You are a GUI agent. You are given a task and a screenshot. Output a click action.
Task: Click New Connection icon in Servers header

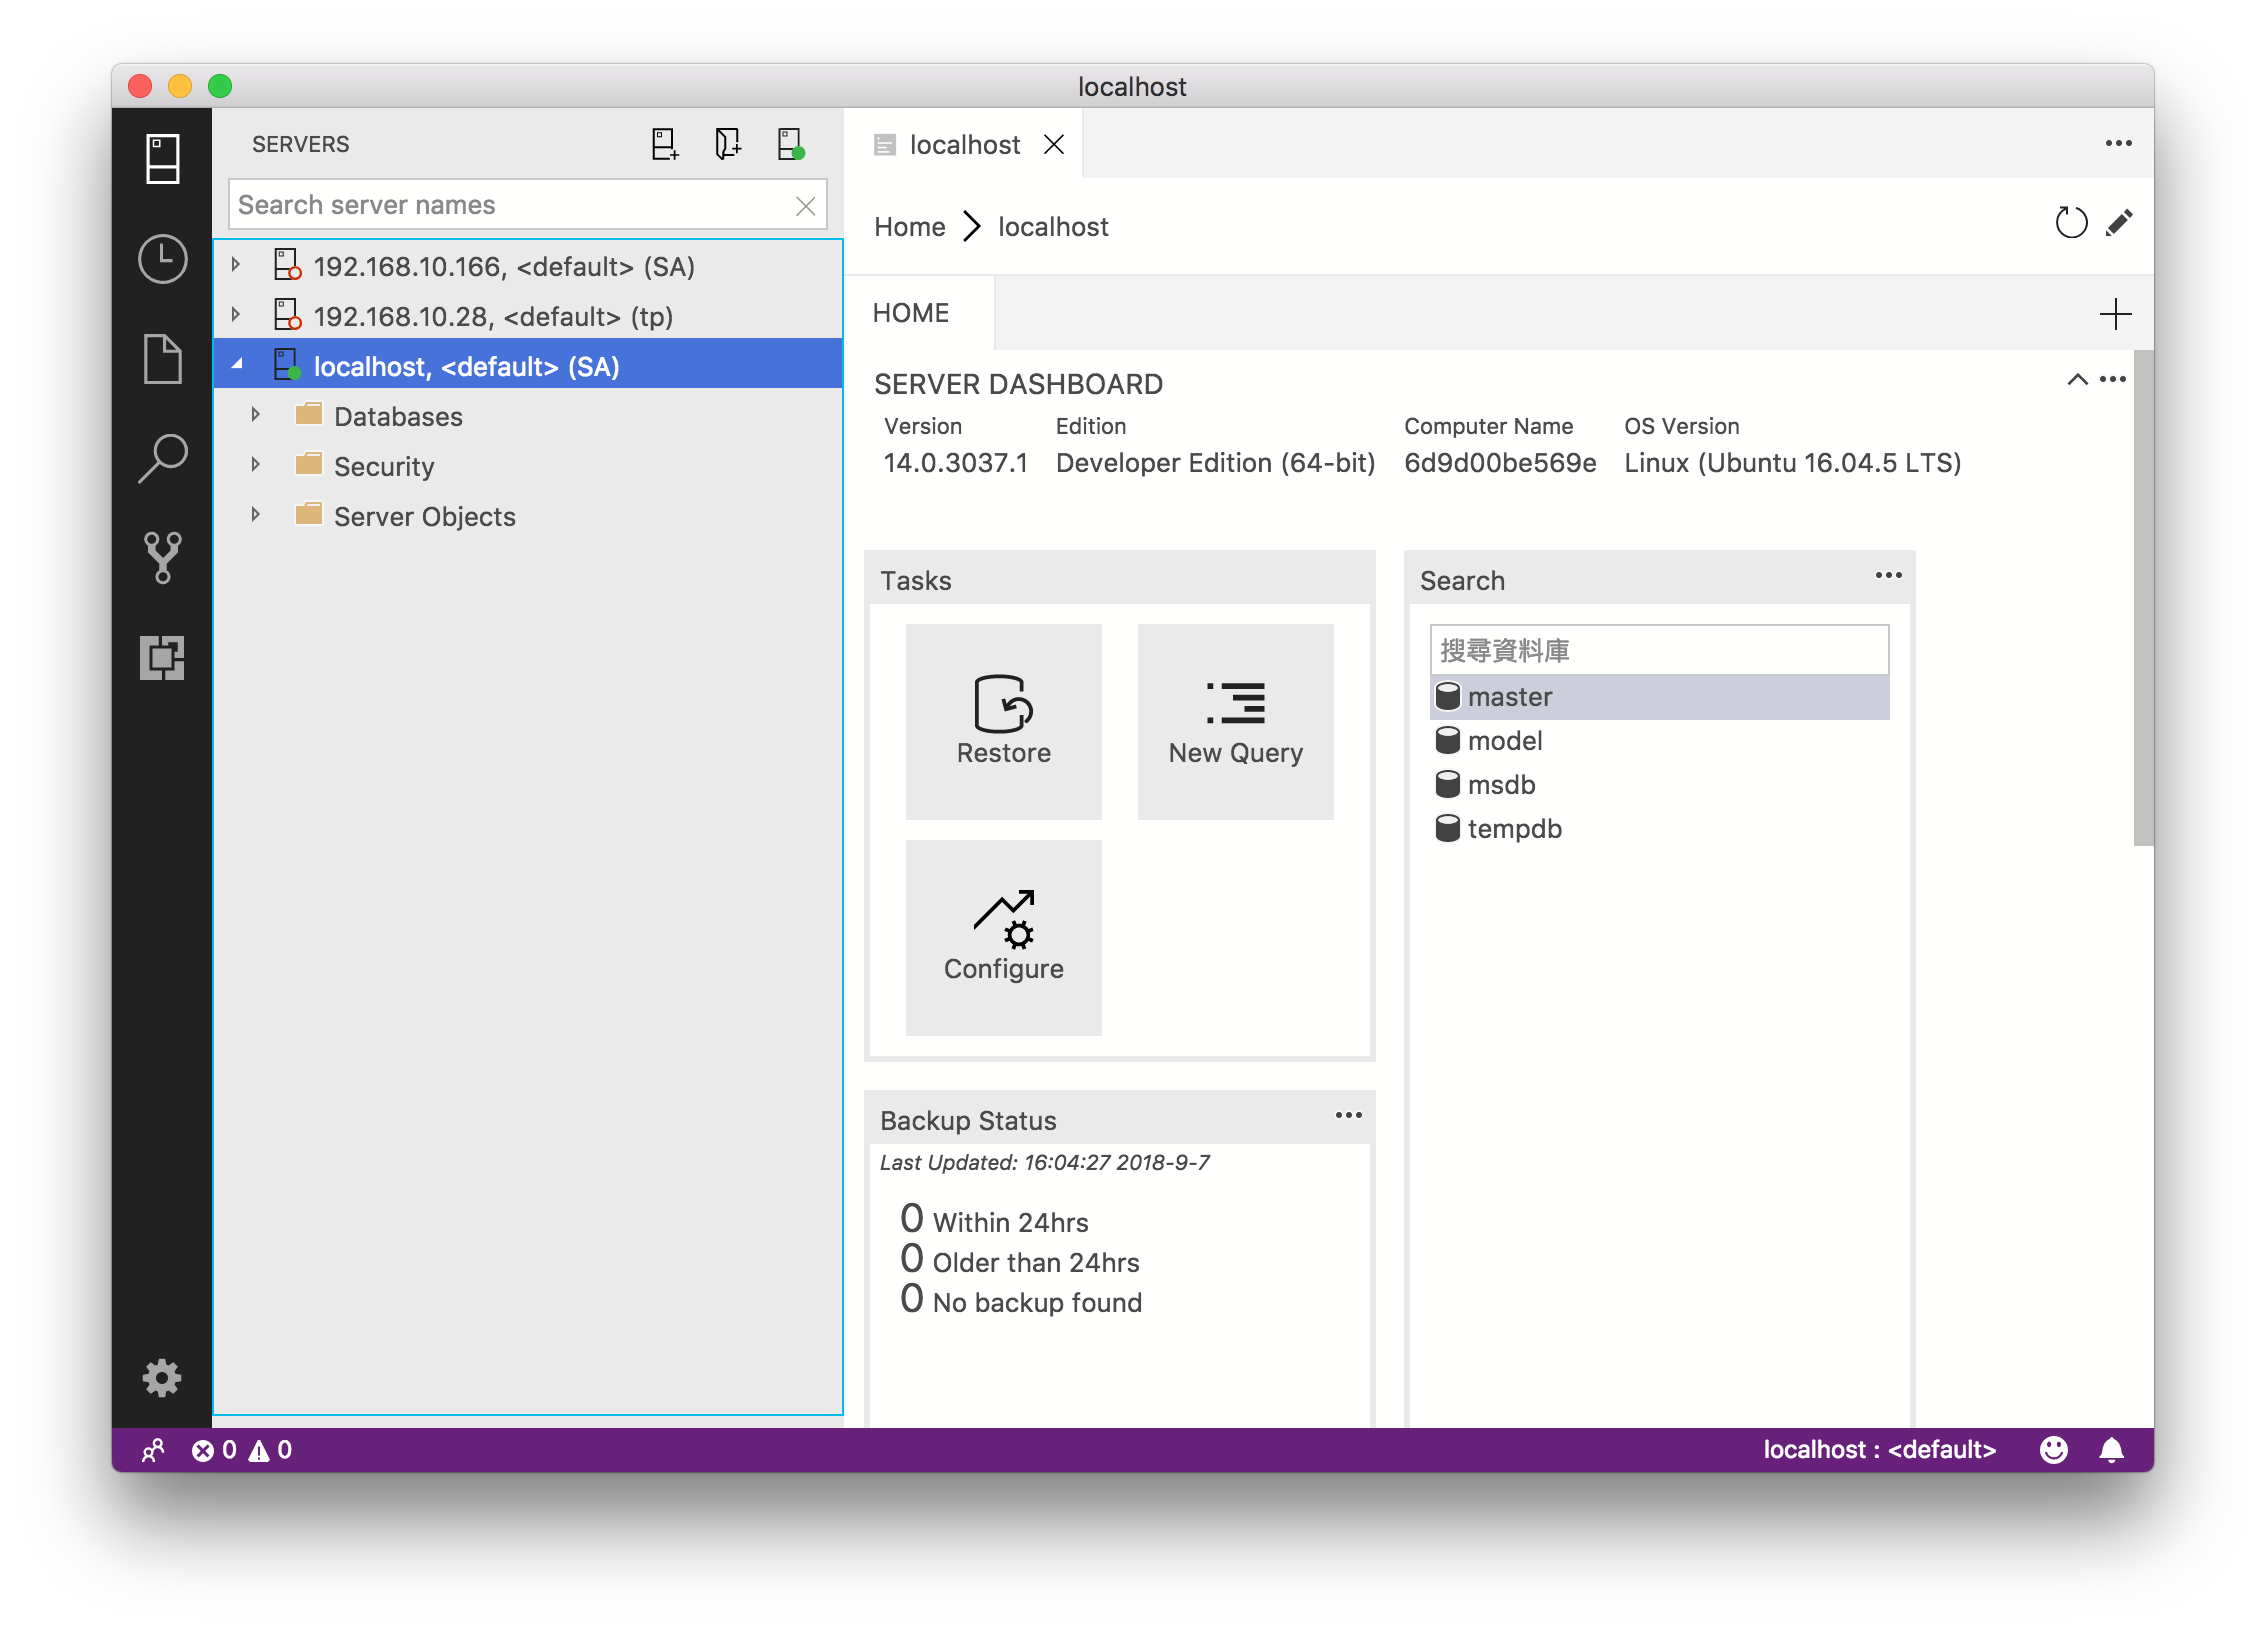(x=665, y=144)
